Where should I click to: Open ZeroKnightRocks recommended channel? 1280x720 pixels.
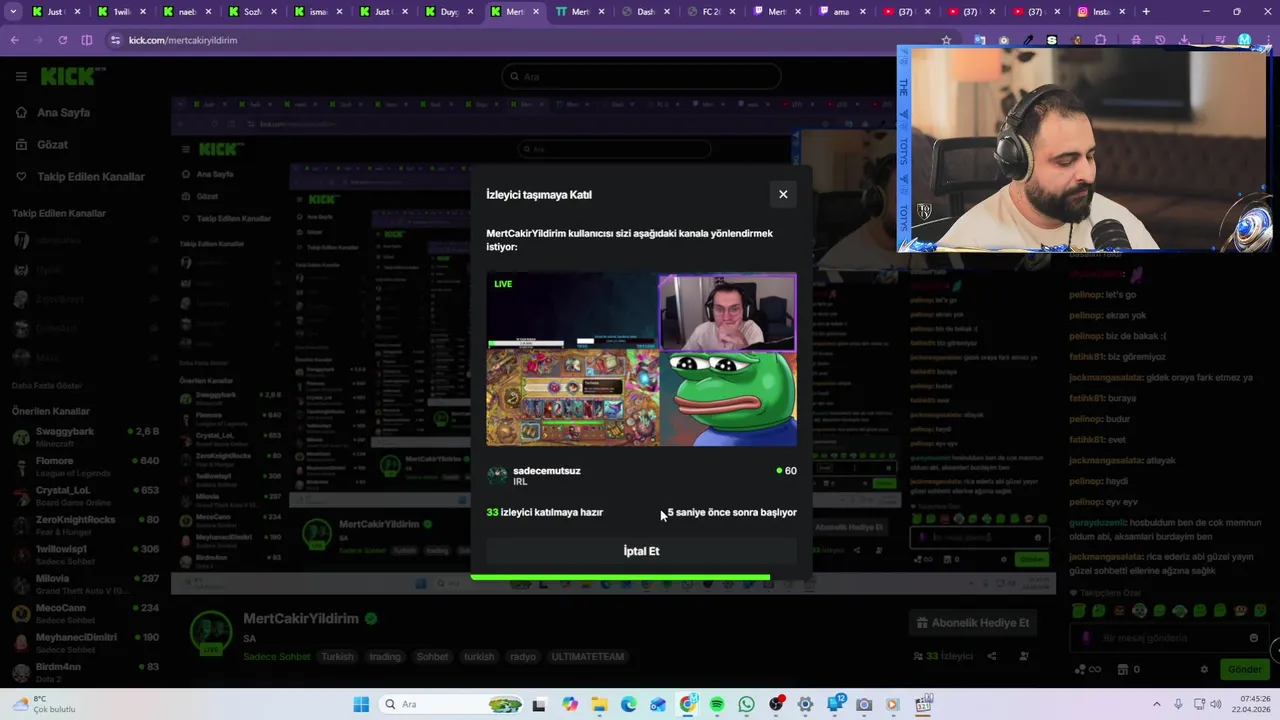point(85,525)
